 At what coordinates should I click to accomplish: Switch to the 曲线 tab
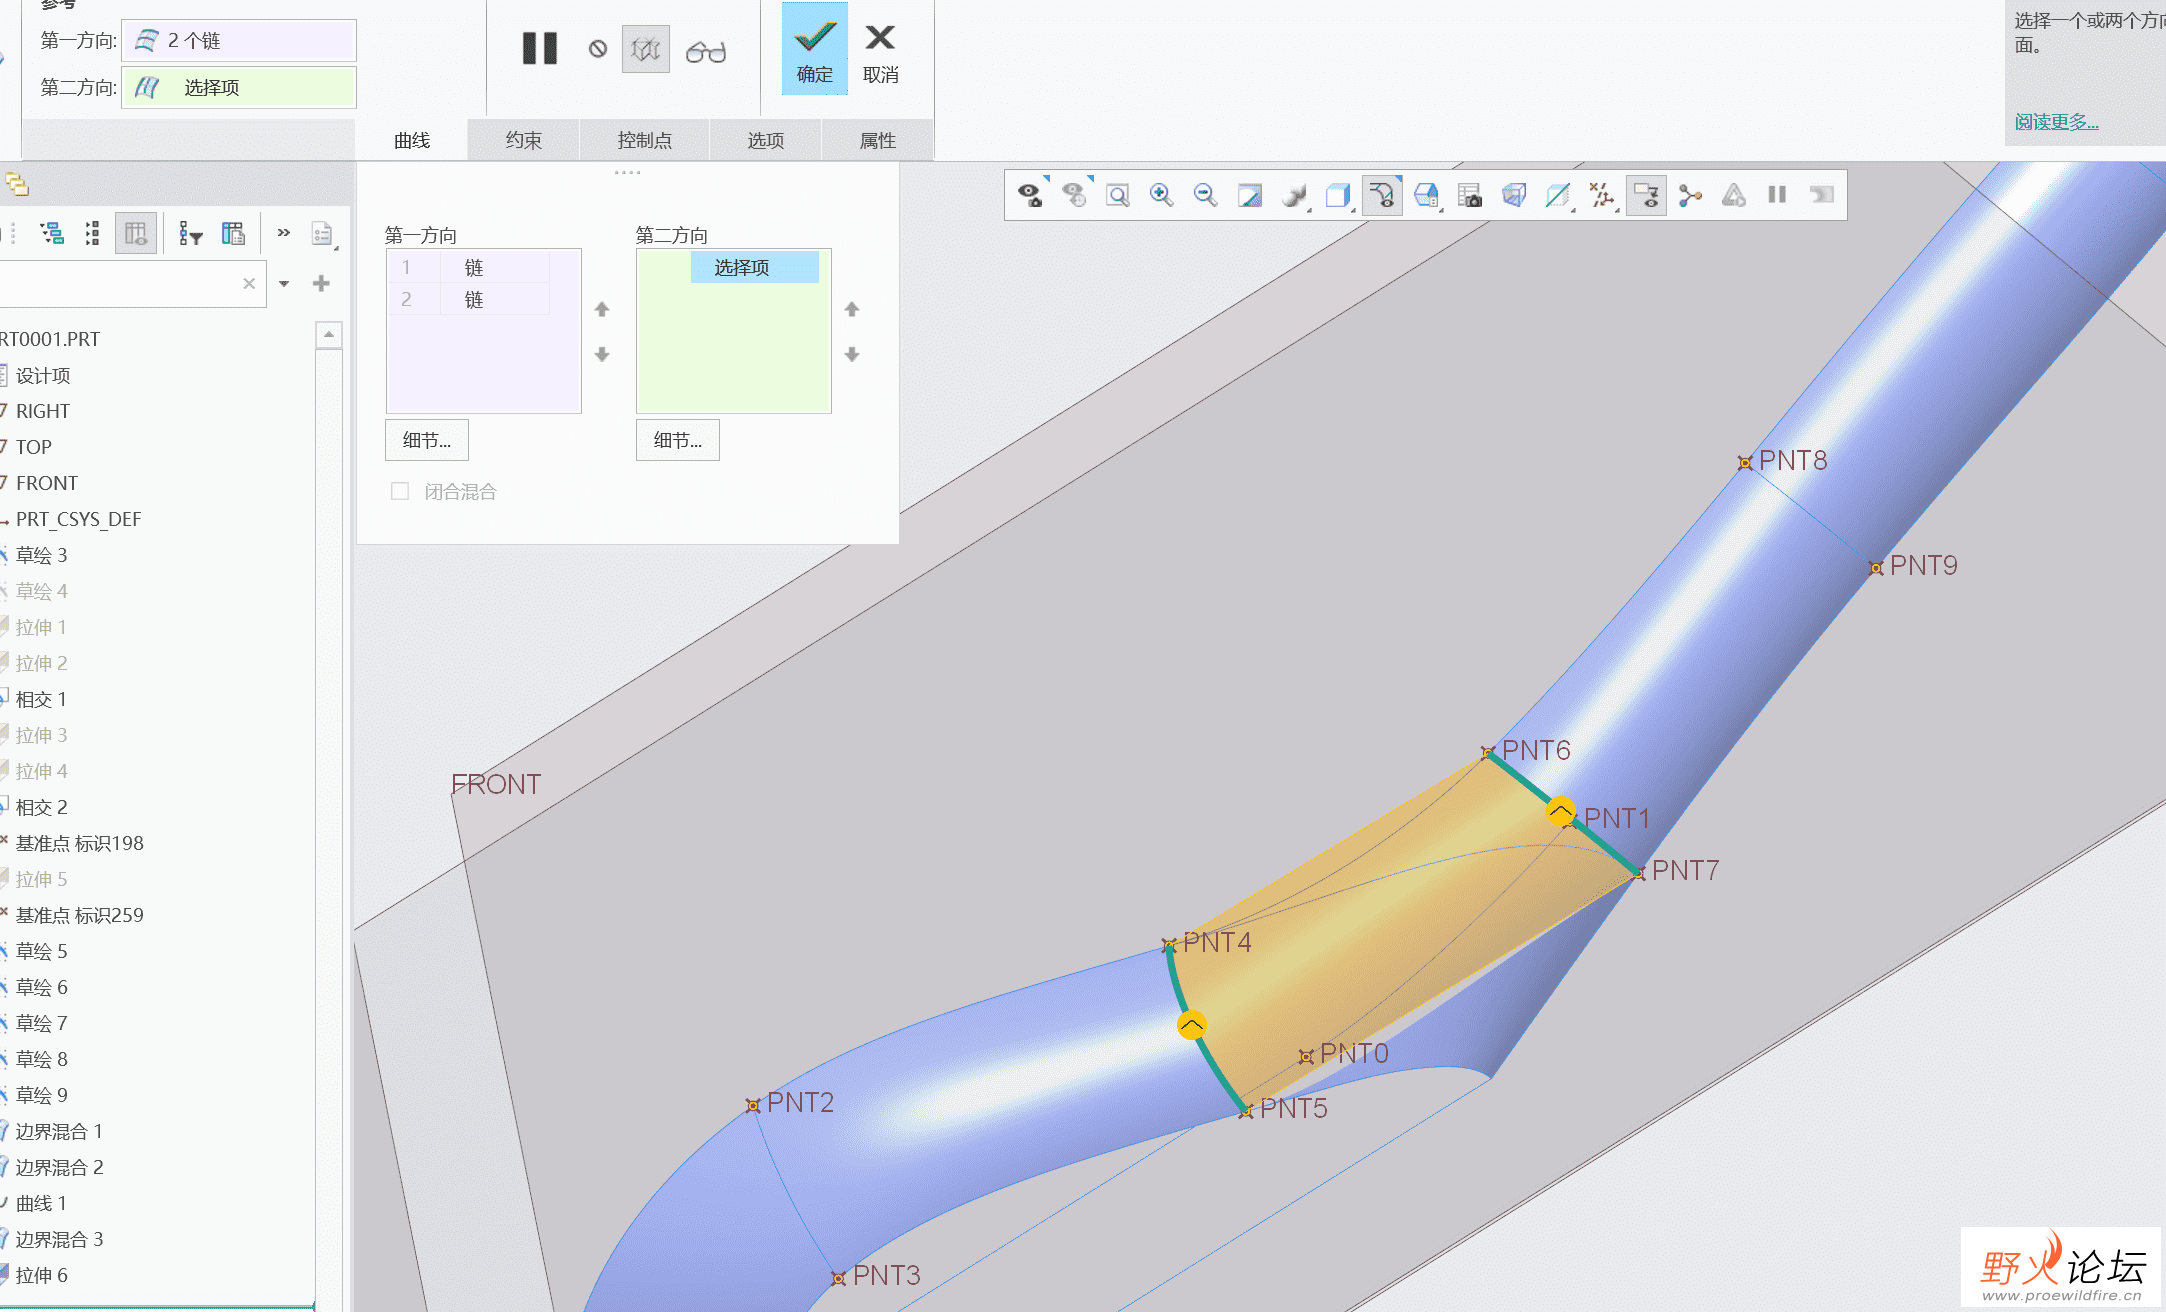[x=412, y=140]
